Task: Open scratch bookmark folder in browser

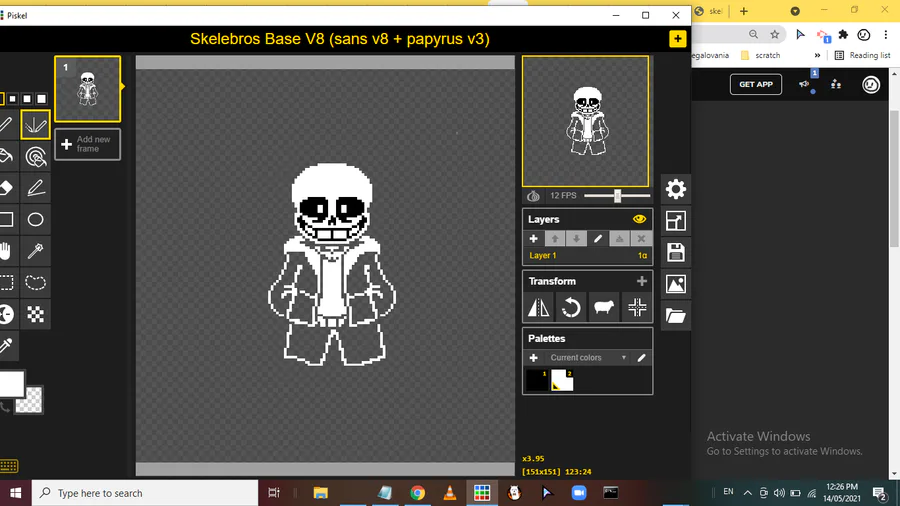Action: coord(761,56)
